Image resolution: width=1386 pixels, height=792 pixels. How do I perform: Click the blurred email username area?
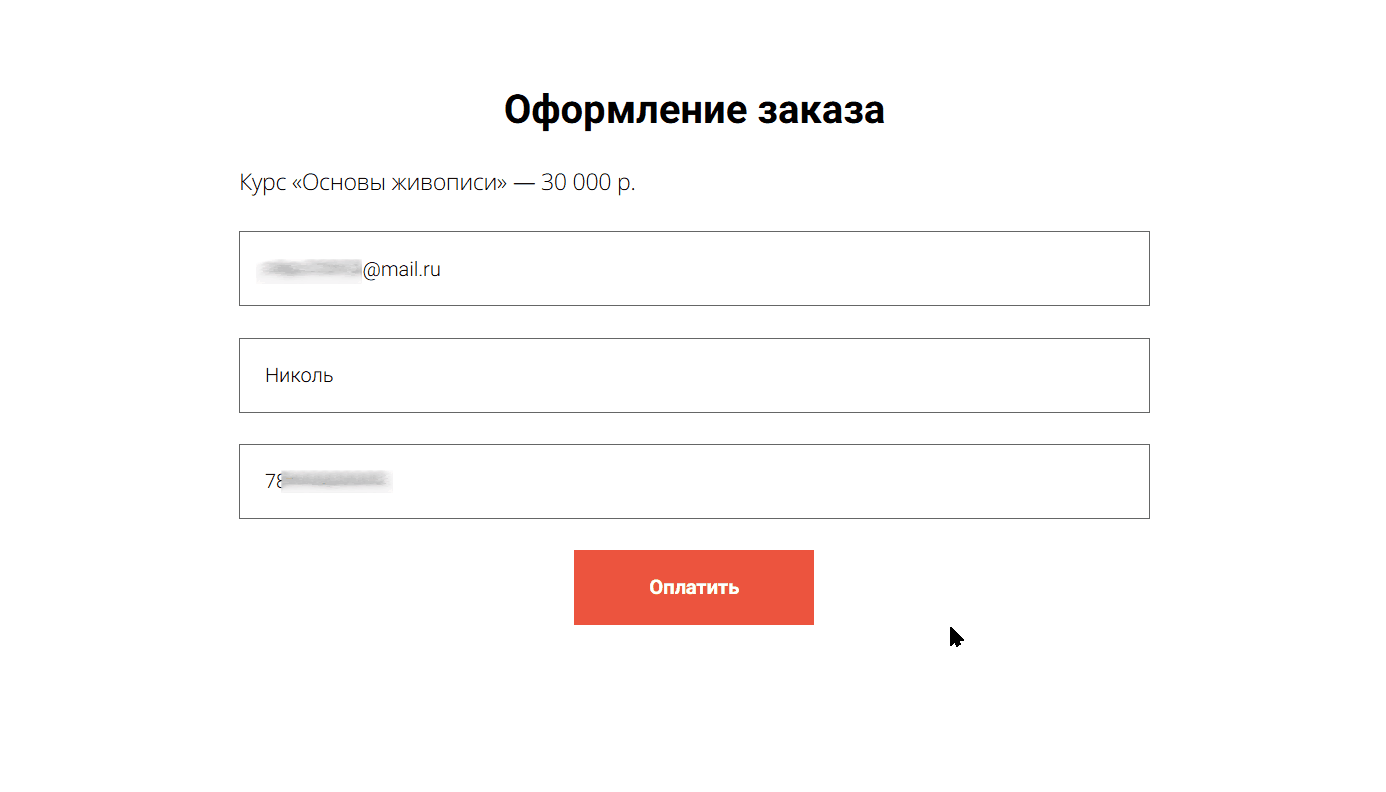[310, 268]
